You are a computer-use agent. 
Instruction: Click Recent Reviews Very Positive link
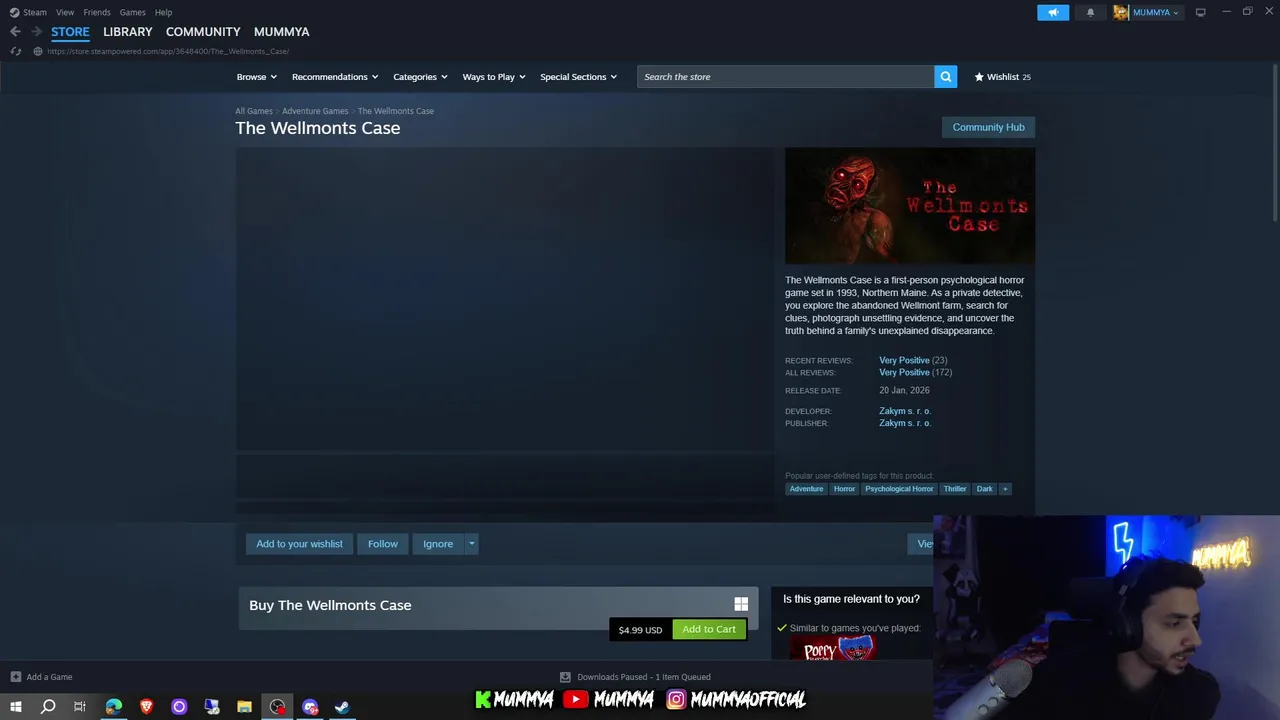click(904, 360)
